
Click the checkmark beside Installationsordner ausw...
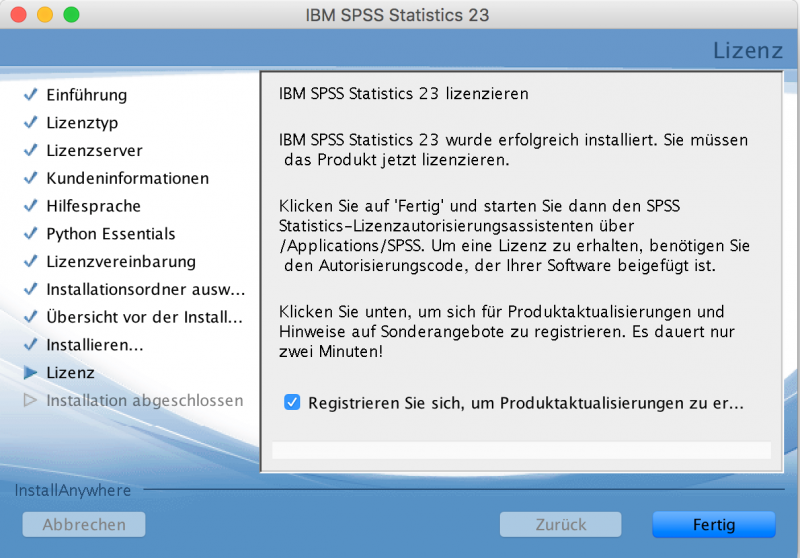[31, 289]
